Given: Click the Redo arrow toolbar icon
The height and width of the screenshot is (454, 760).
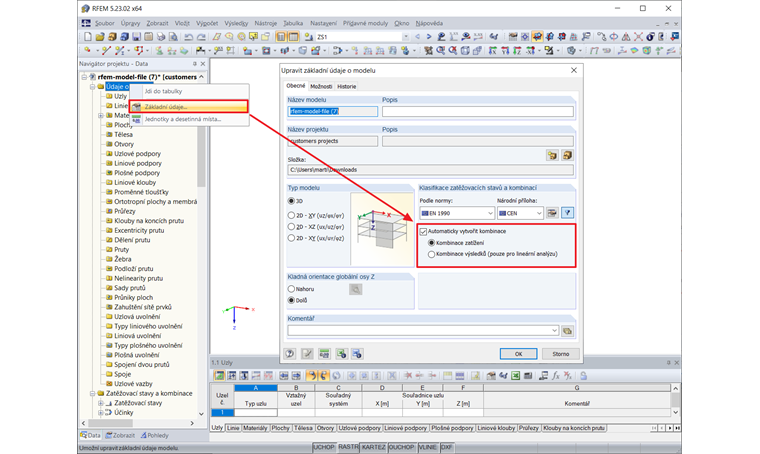Looking at the screenshot, I should tap(201, 37).
